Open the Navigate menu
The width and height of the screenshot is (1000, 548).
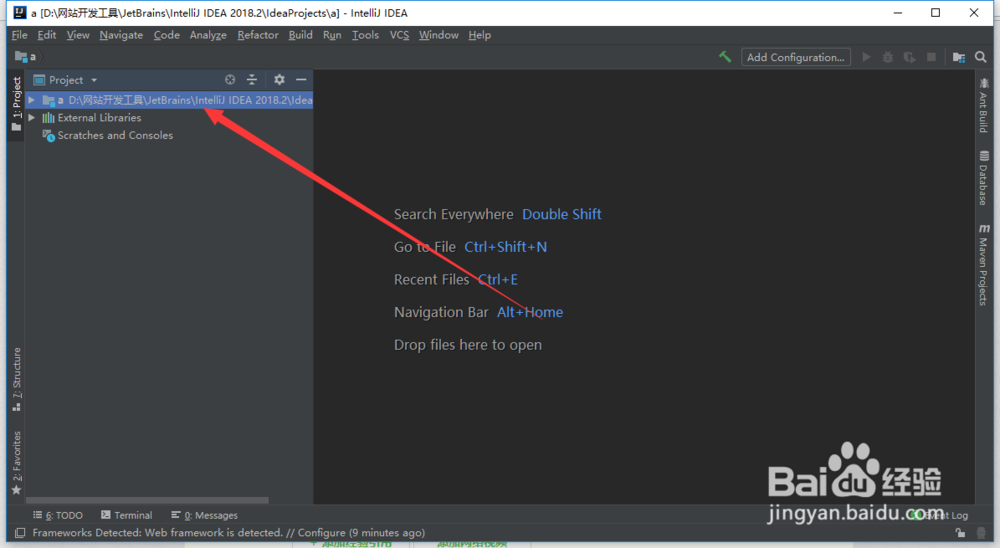pos(121,35)
